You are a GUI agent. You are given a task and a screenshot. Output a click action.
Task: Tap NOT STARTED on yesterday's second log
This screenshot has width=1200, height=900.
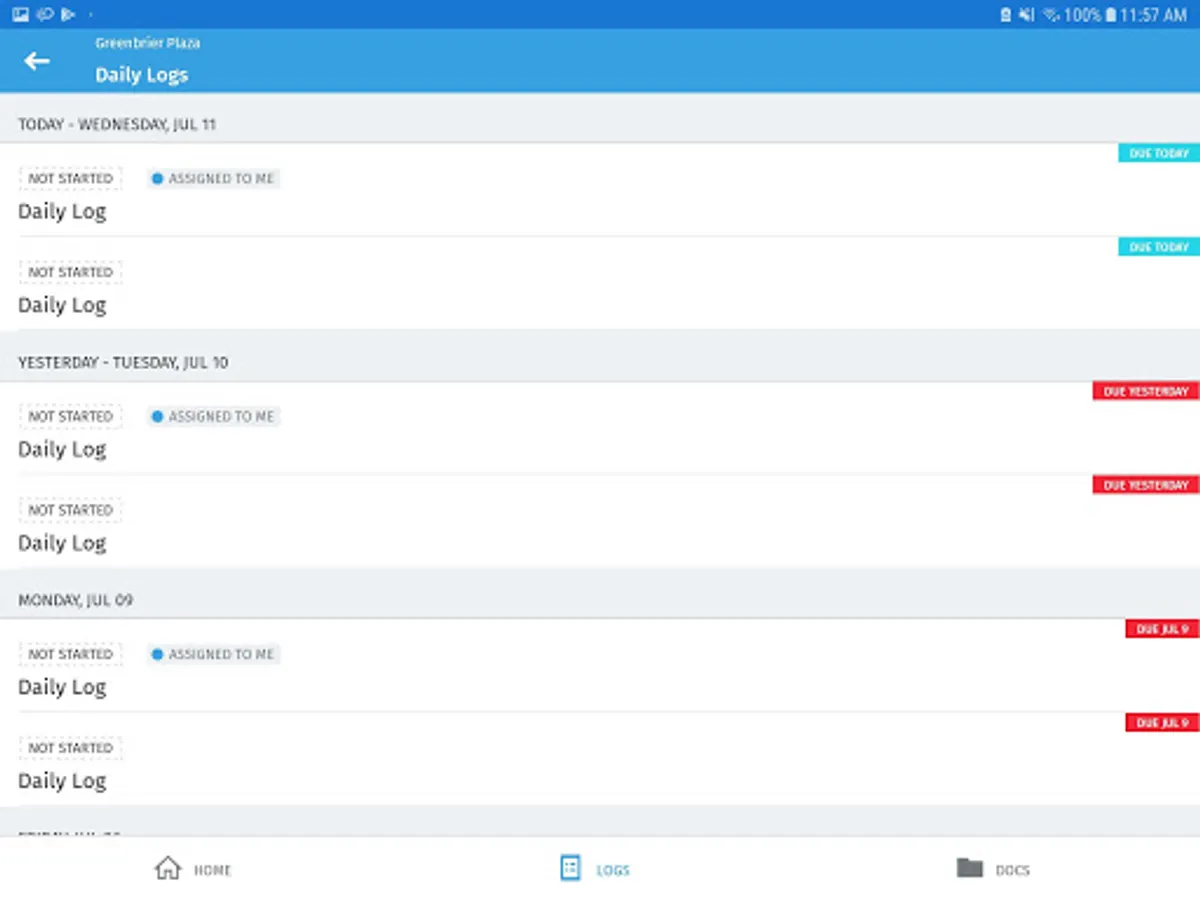(70, 510)
